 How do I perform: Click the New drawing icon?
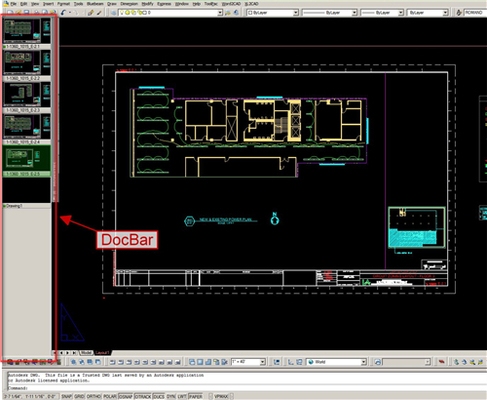[10, 13]
